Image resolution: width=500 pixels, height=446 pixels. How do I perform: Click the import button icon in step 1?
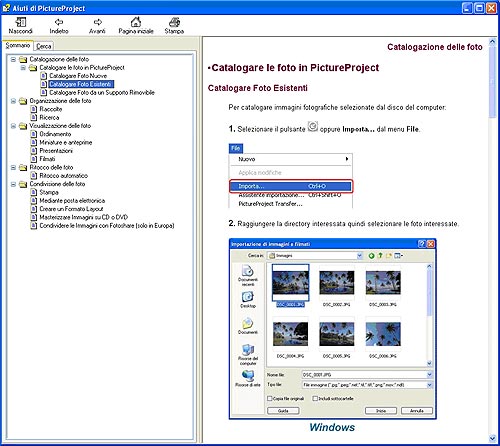pos(313,127)
